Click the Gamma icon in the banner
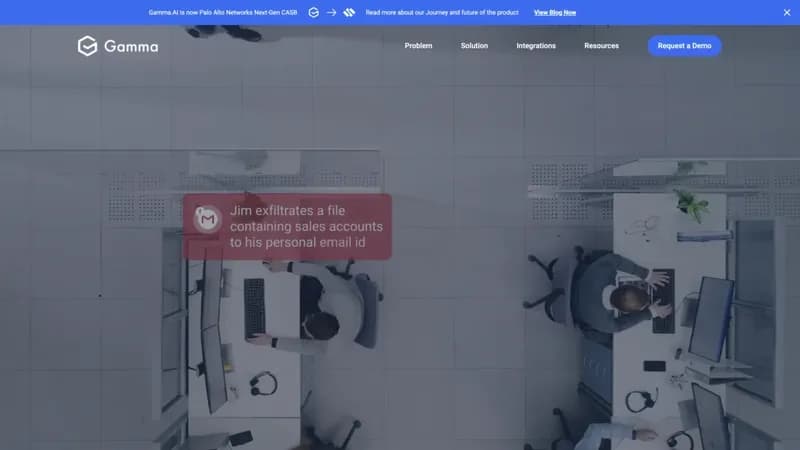800x450 pixels. (x=314, y=13)
